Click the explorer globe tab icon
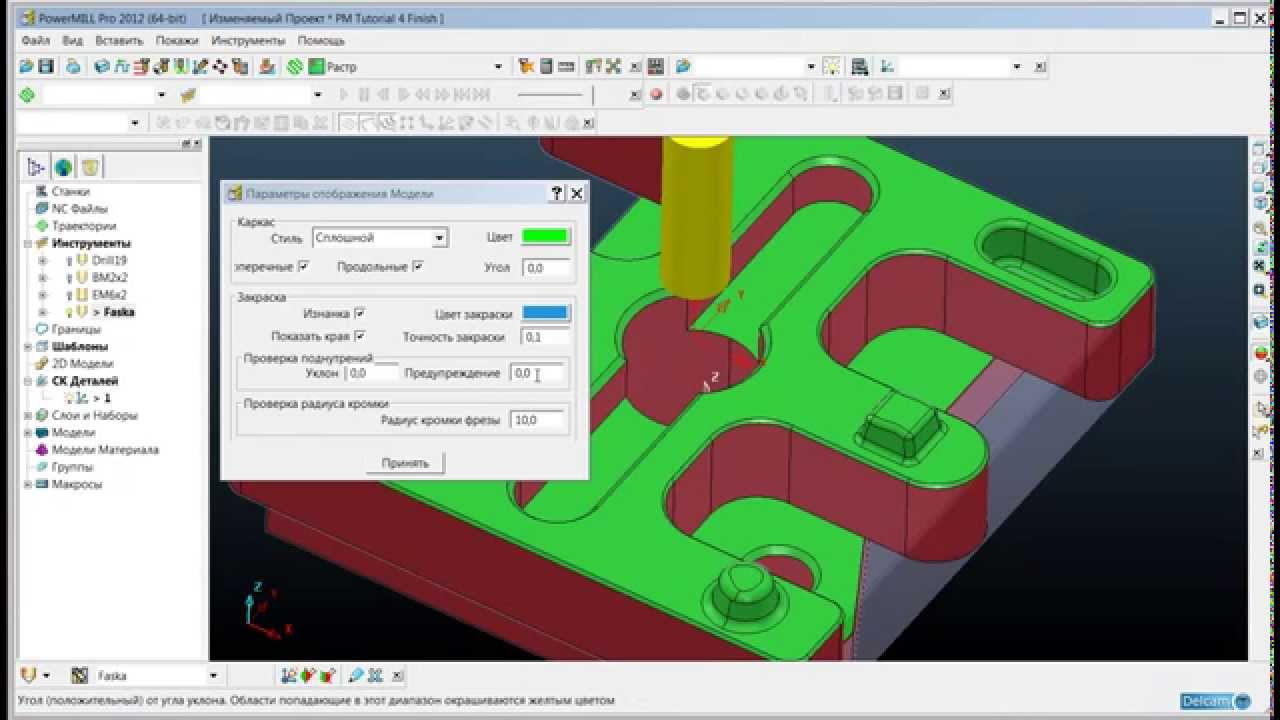Image resolution: width=1280 pixels, height=720 pixels. click(x=64, y=167)
